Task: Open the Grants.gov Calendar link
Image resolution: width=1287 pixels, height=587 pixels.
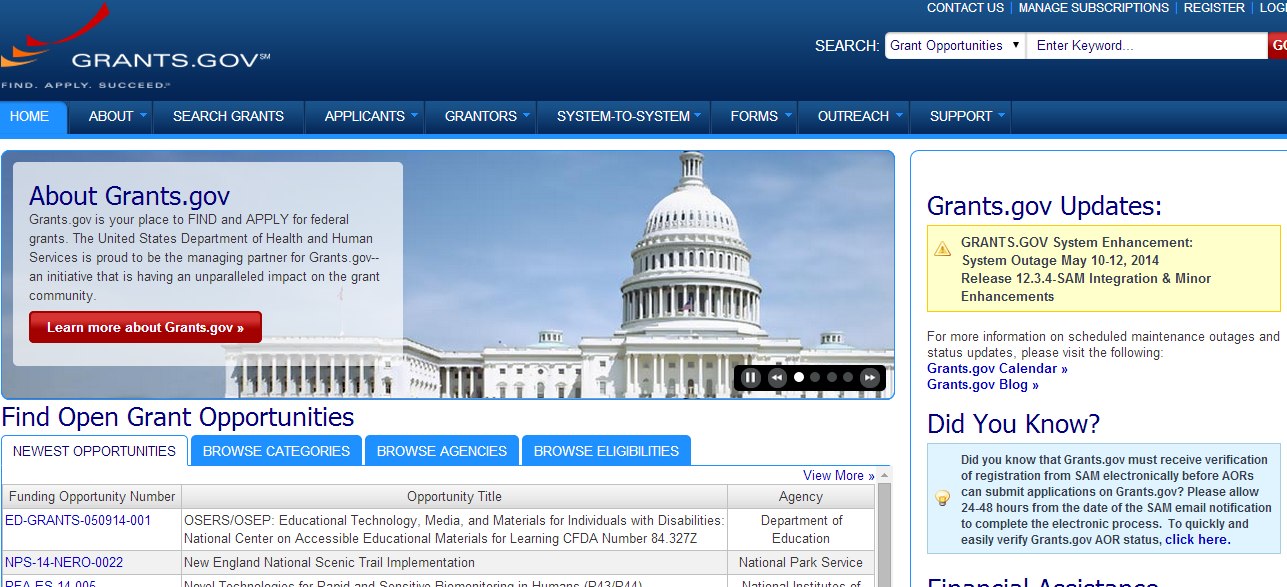Action: click(997, 369)
